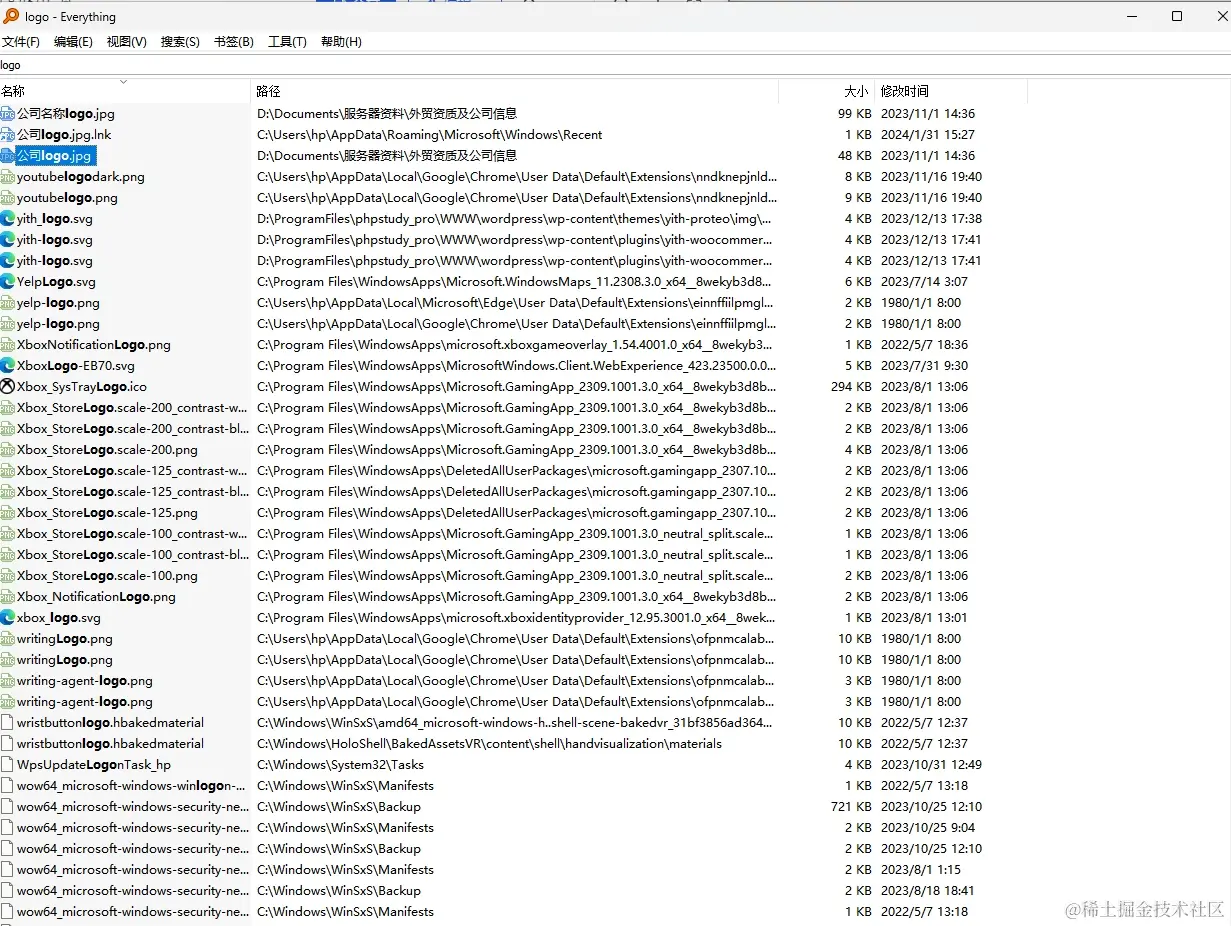Select the file Xbox_SysTrayLogo.ico
This screenshot has width=1231, height=926.
tap(82, 387)
